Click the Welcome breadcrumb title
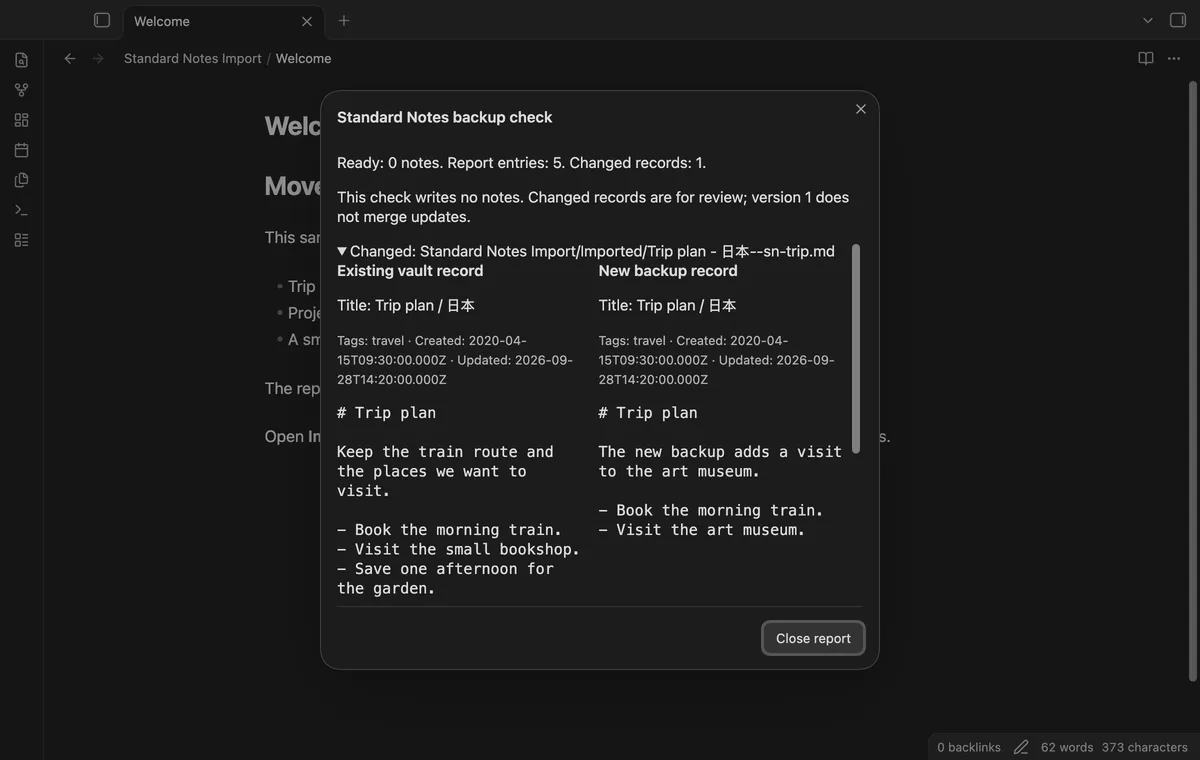Screen dimensions: 1200x760 click(x=303, y=58)
